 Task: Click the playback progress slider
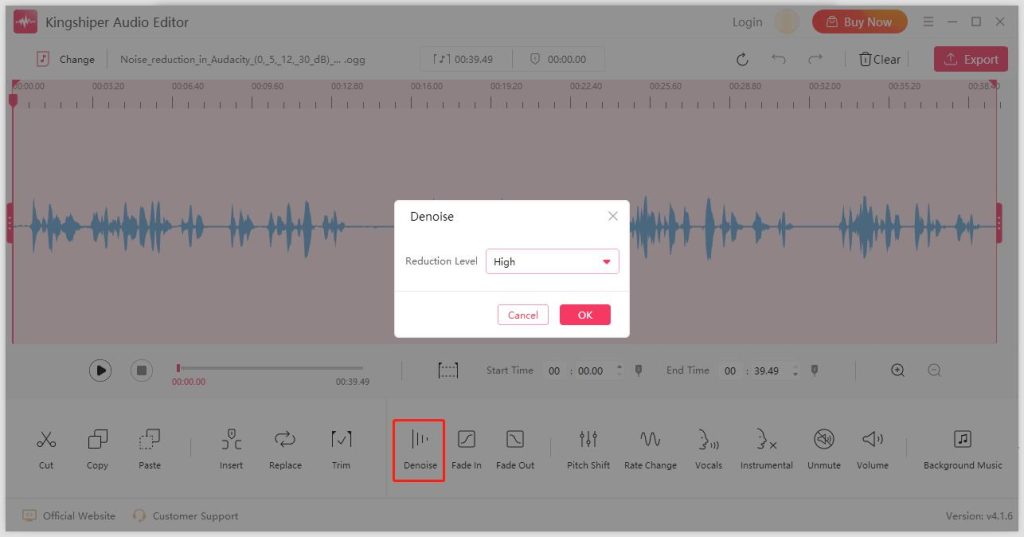point(270,368)
